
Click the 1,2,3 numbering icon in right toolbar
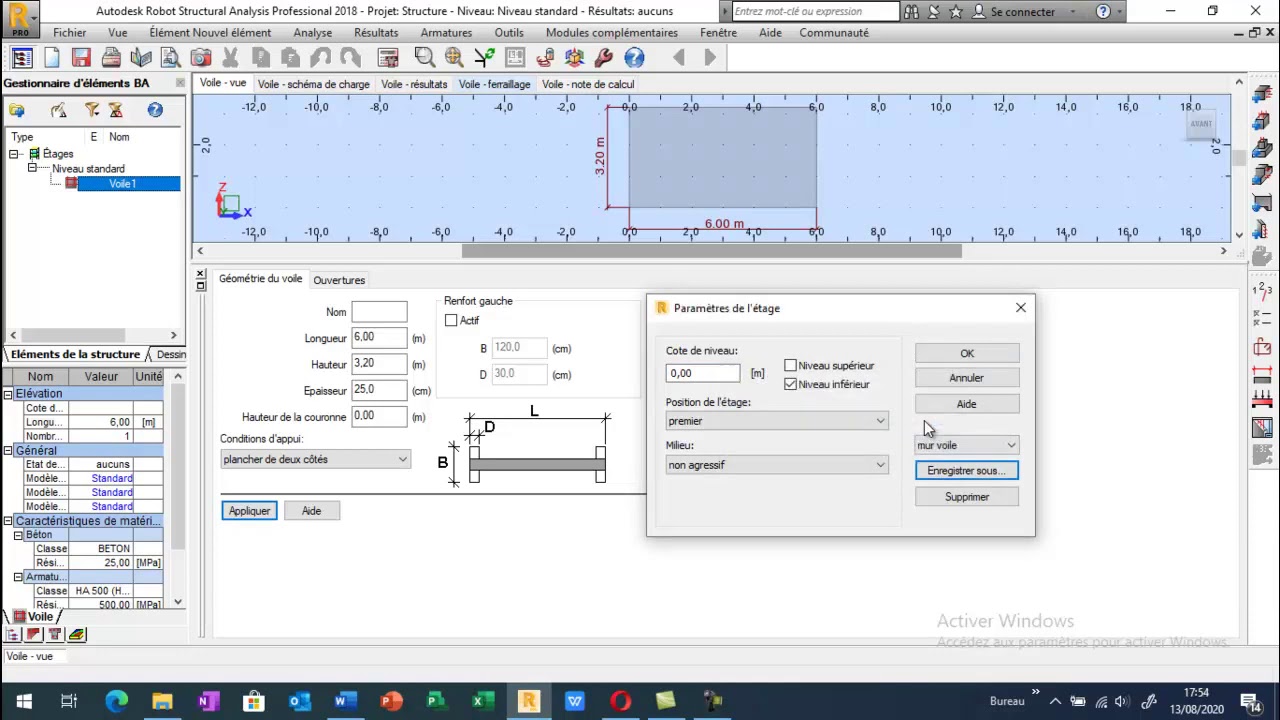click(x=1262, y=292)
